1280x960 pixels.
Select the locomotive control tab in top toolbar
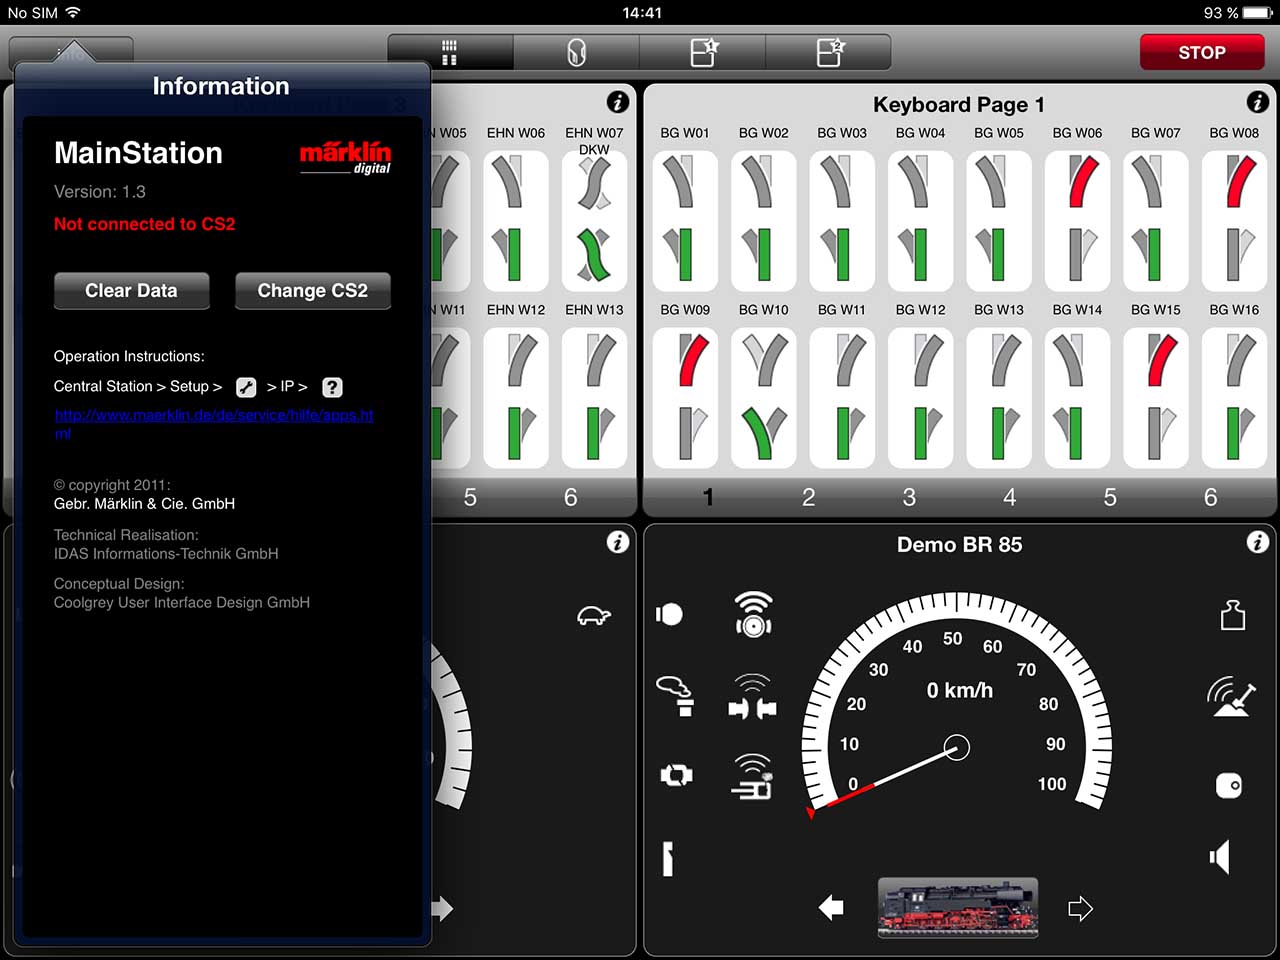(x=576, y=52)
